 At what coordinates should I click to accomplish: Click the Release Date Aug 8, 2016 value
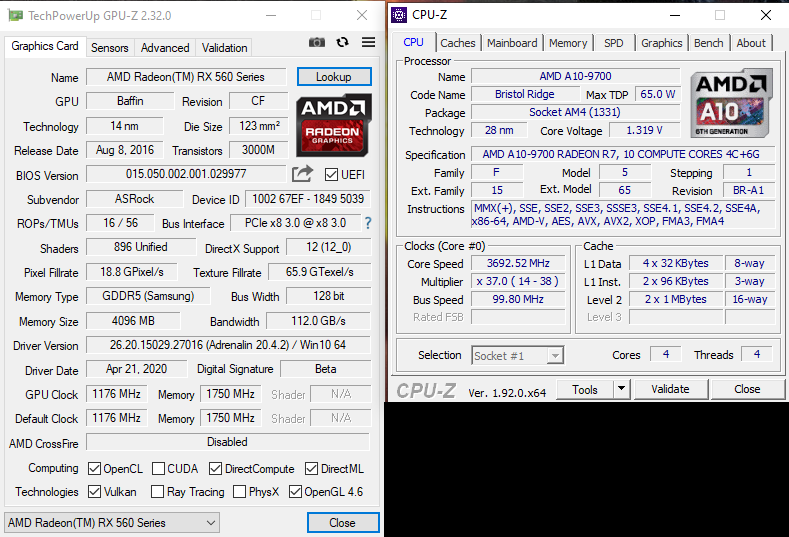(x=125, y=150)
